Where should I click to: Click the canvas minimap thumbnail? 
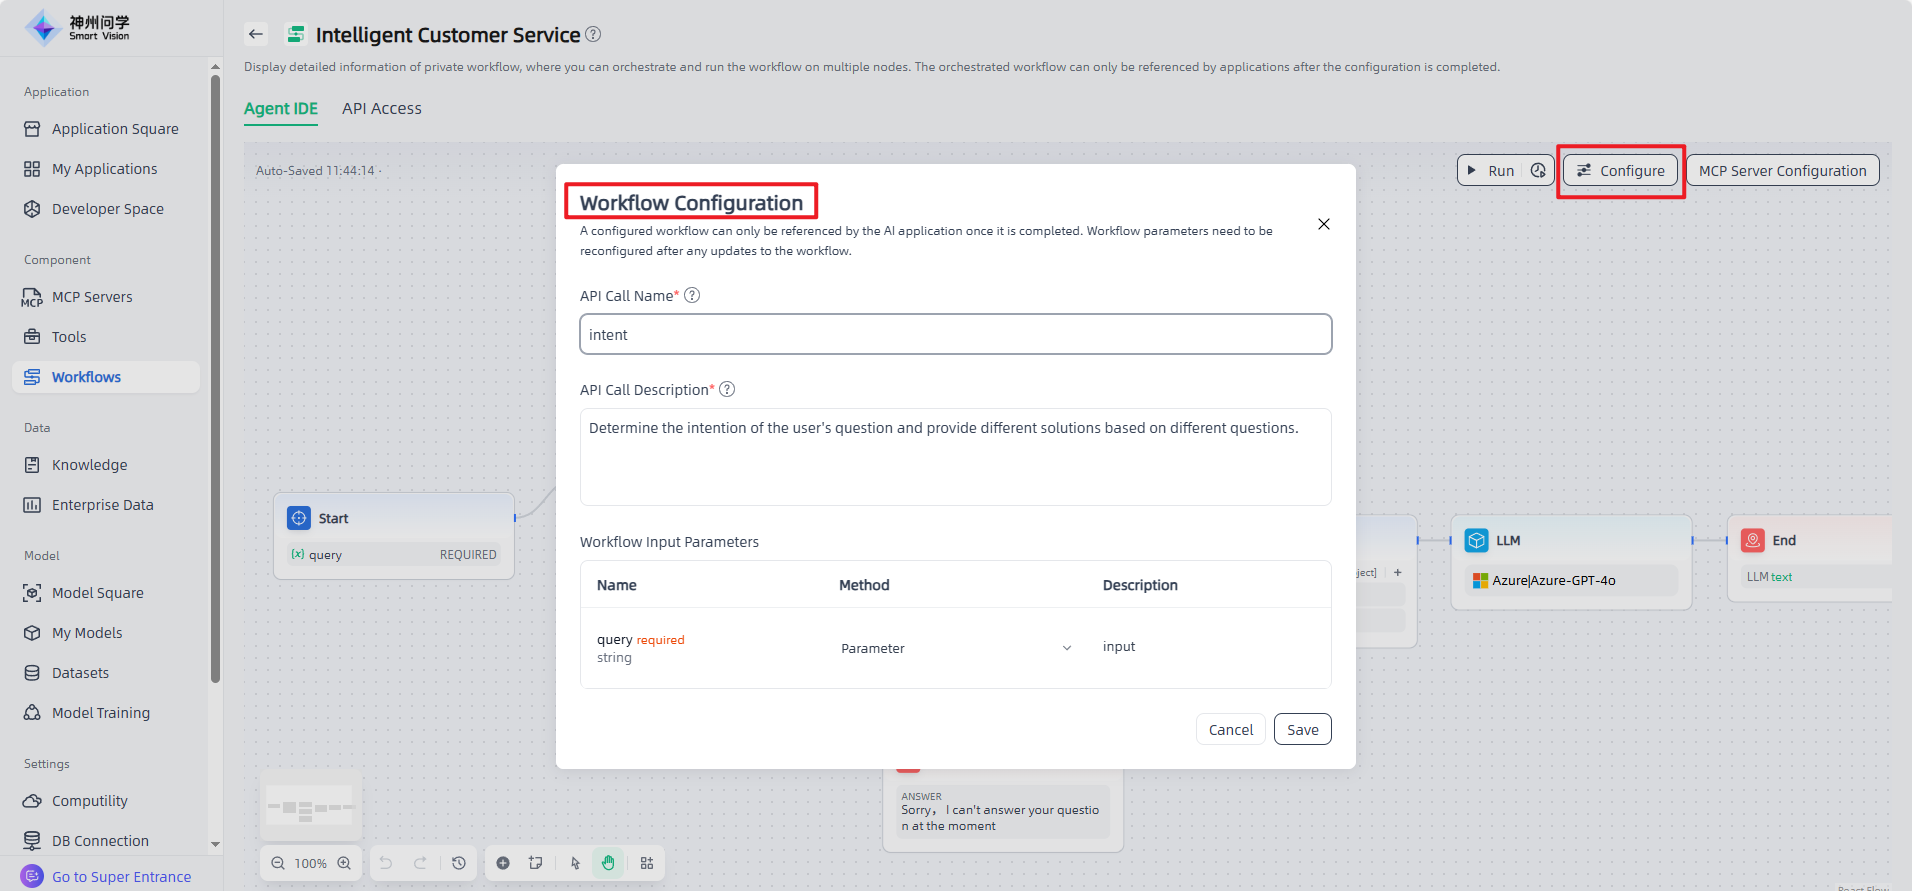[310, 807]
